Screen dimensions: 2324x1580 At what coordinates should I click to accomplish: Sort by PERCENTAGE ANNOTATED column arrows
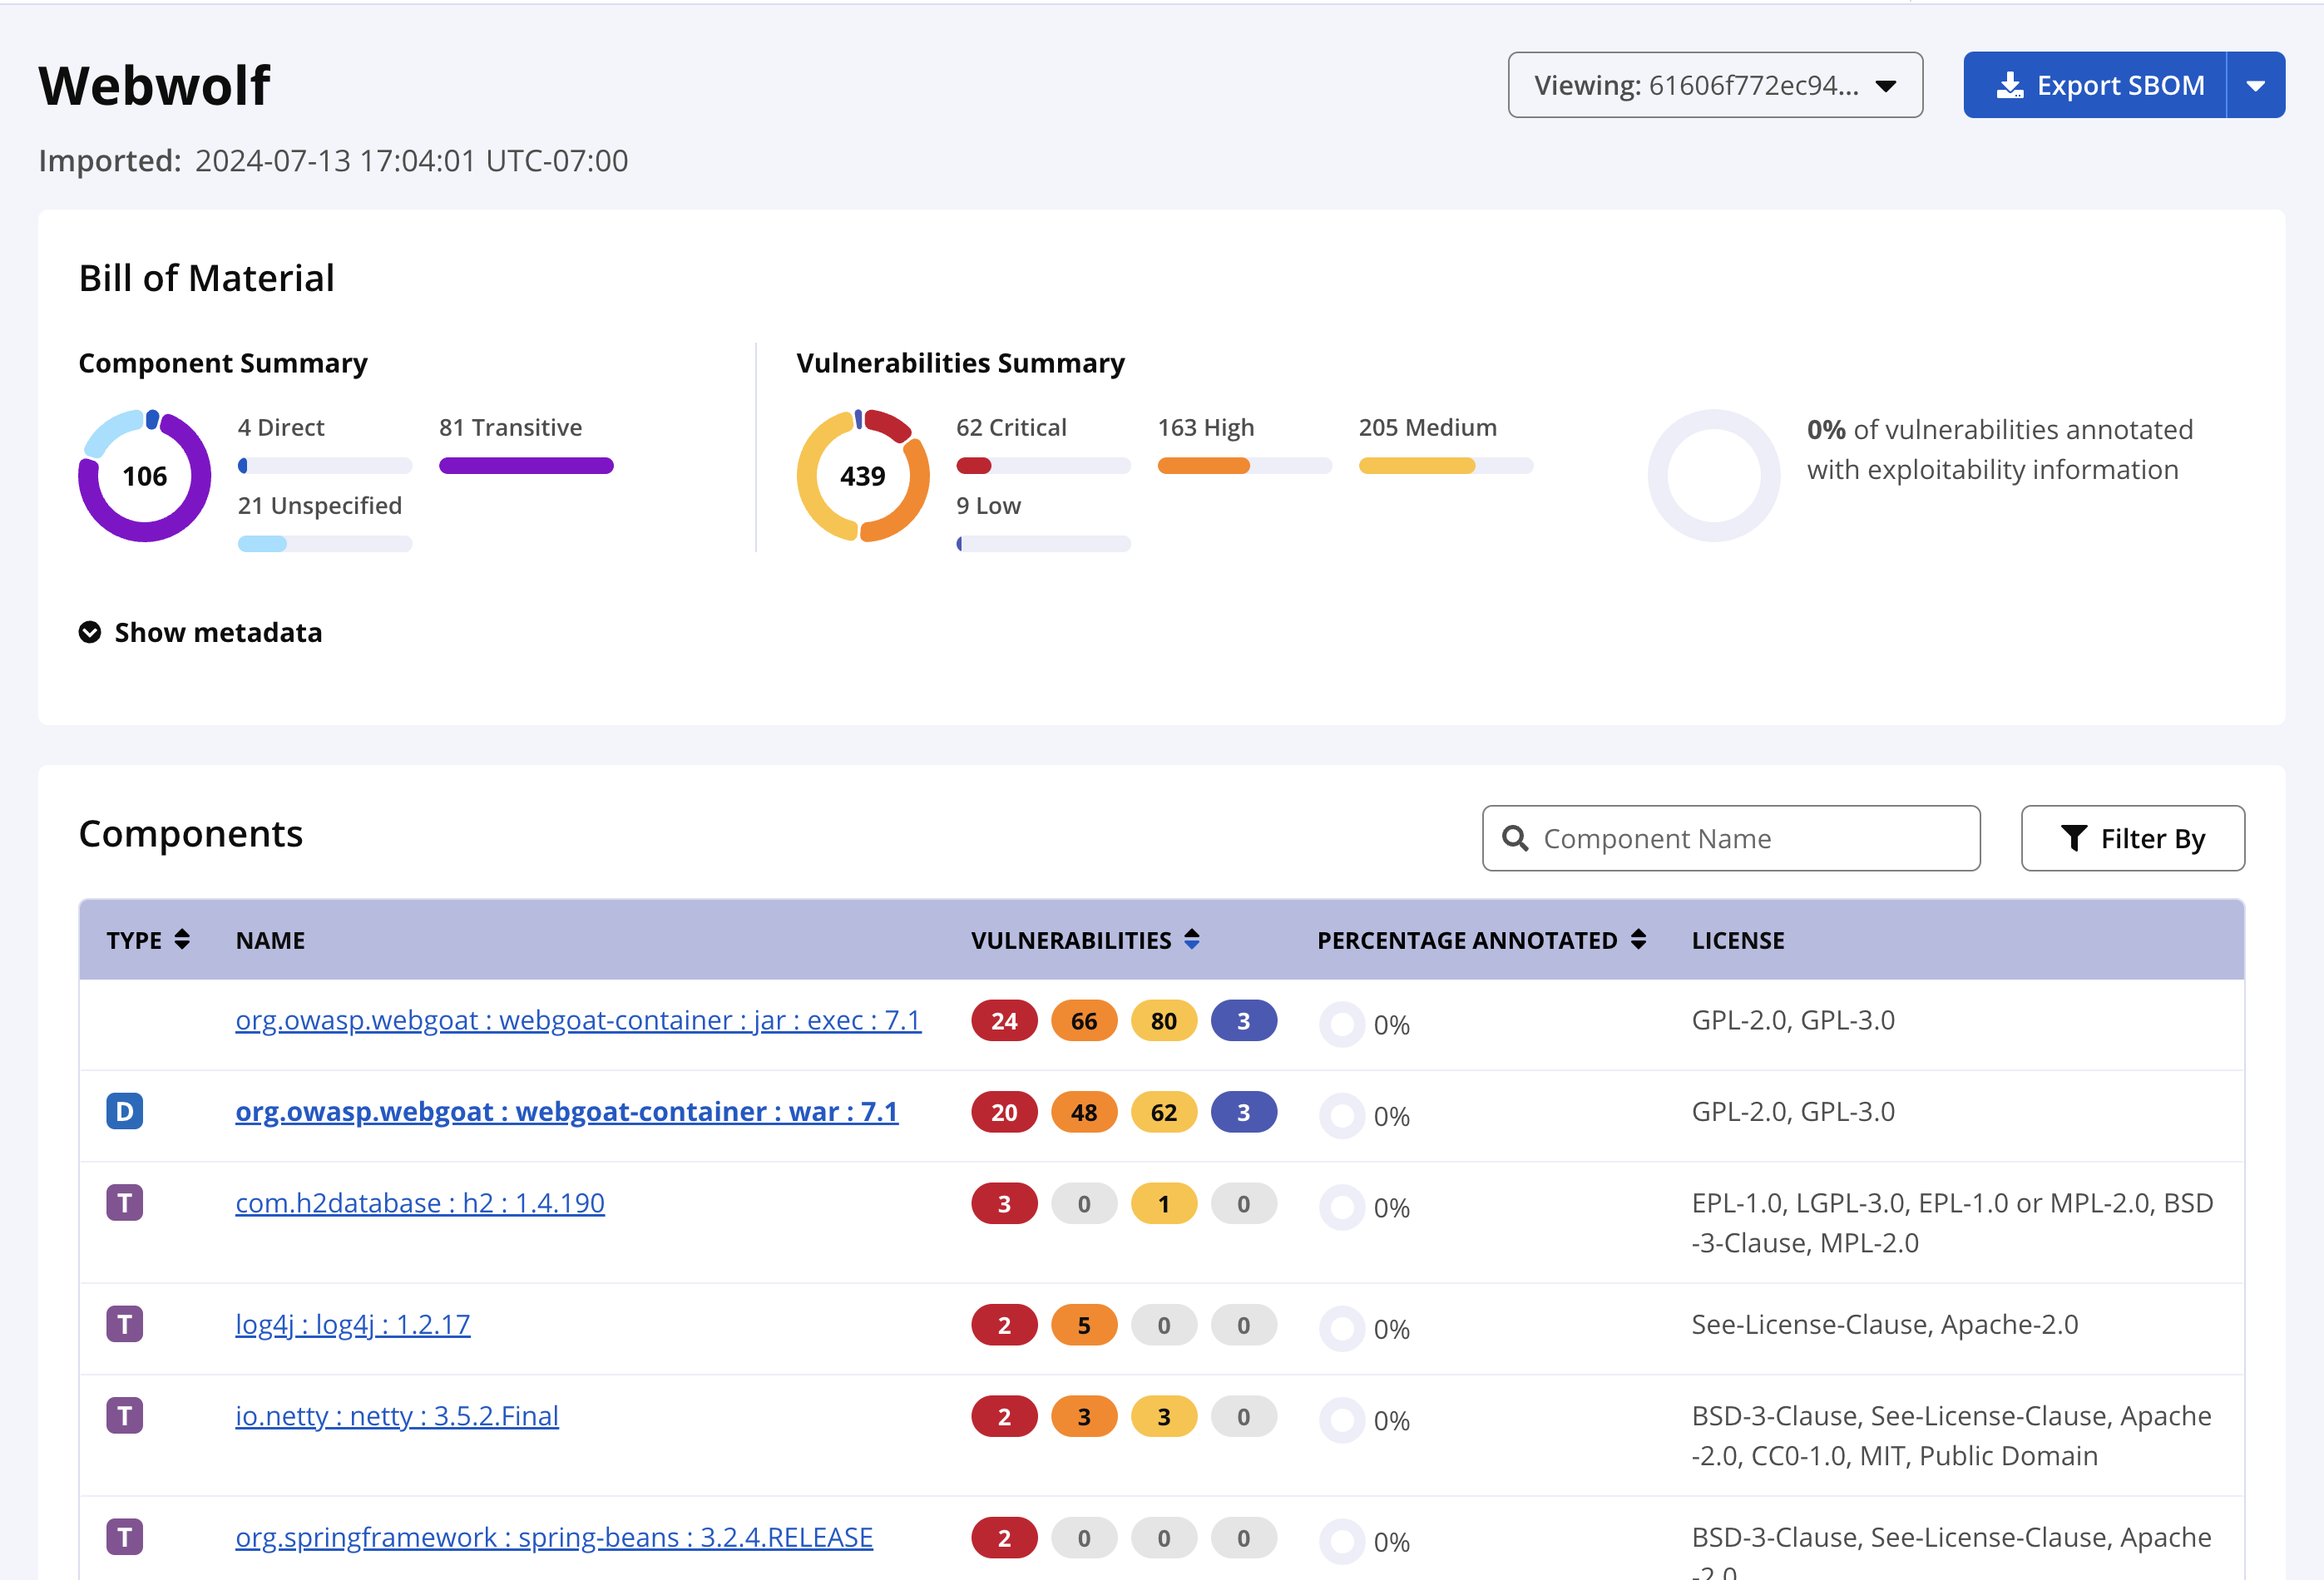point(1638,939)
